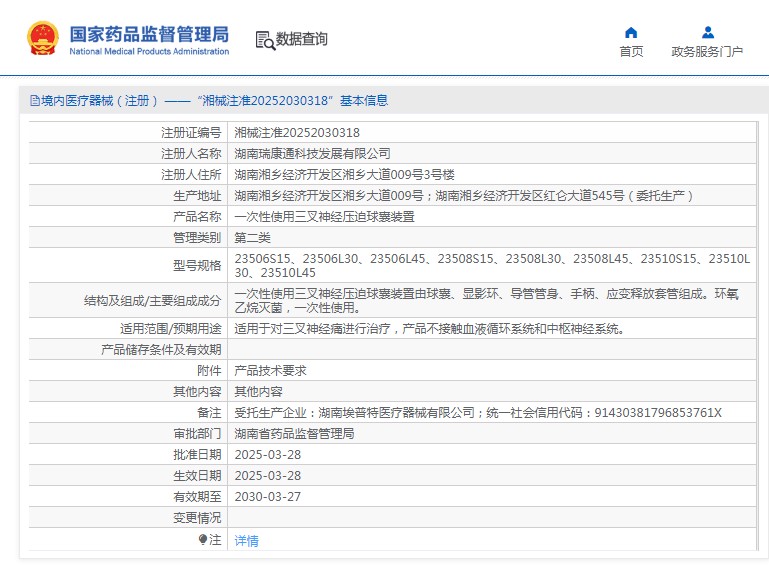
Task: Select remark with credit code 91430381796853761X
Action: click(x=478, y=412)
